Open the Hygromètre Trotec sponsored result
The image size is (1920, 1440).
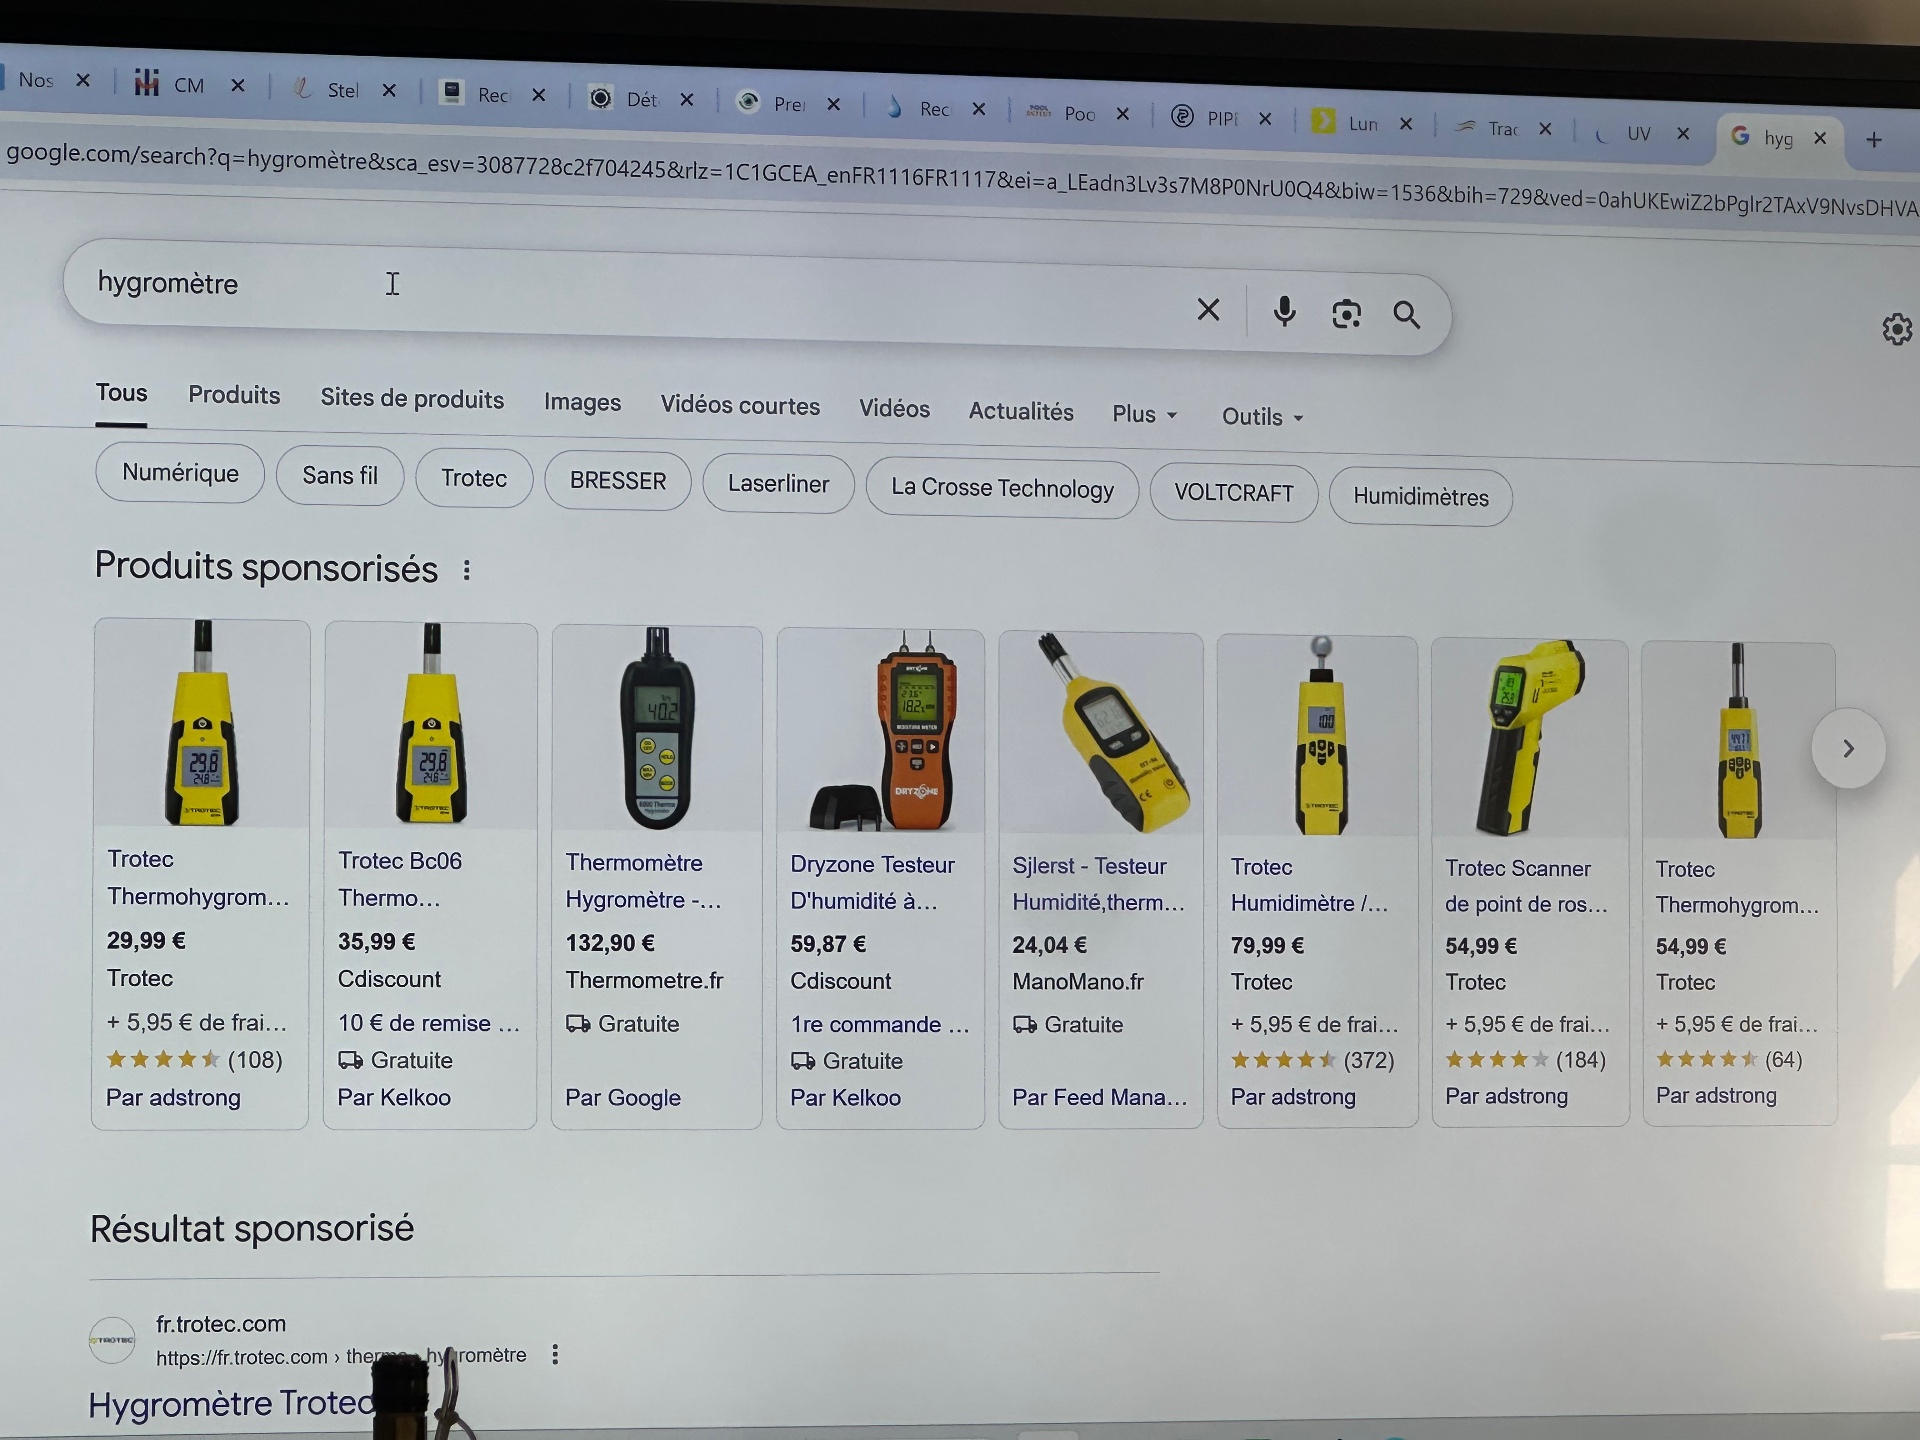232,1404
